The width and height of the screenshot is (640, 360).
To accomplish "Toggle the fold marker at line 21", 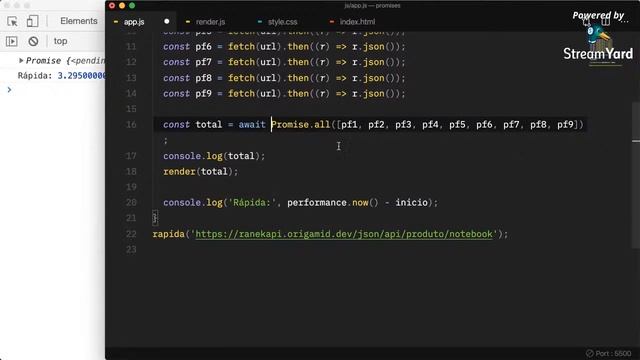I will coord(155,218).
